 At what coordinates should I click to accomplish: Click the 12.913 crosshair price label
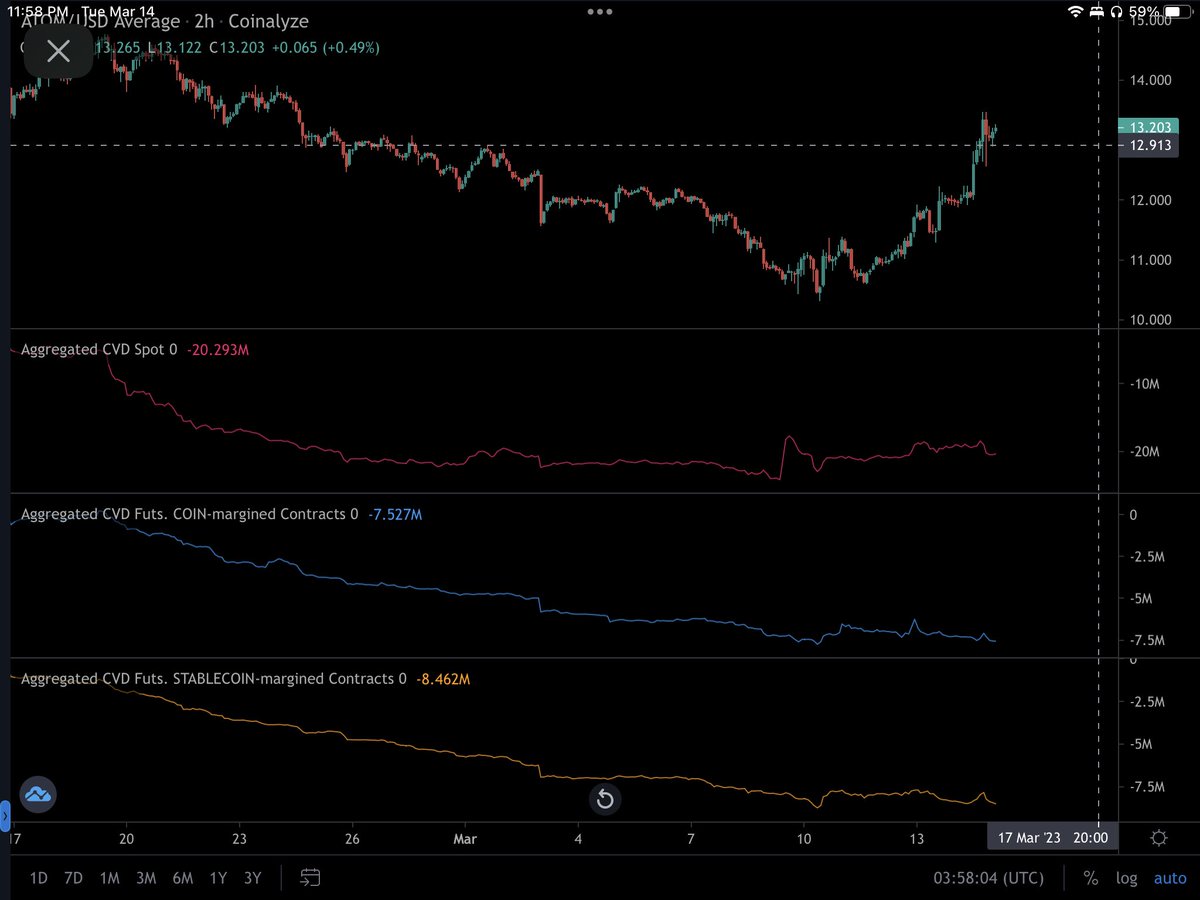click(x=1150, y=146)
